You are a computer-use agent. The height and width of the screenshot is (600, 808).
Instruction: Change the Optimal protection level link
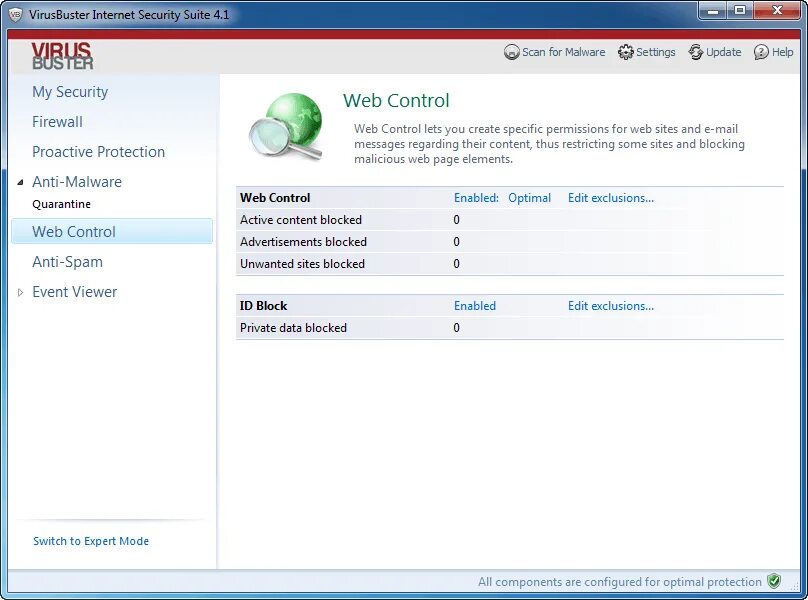pyautogui.click(x=529, y=198)
